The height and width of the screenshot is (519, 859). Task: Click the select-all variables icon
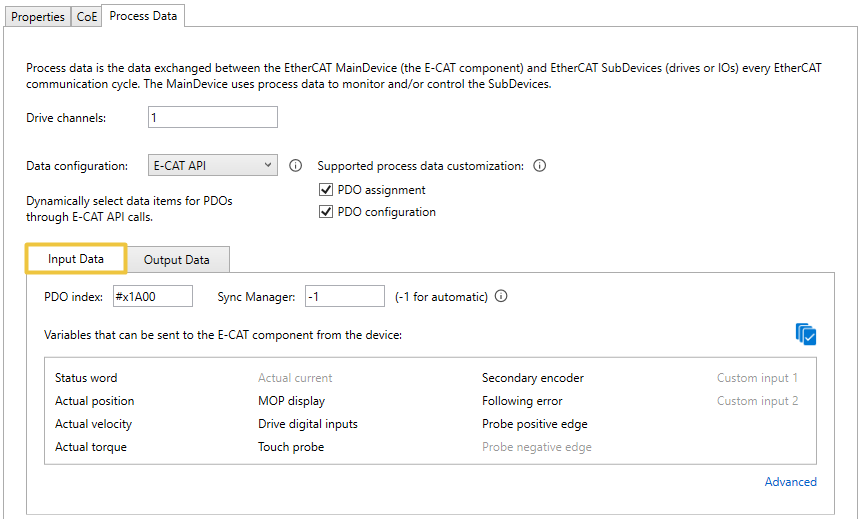click(806, 334)
